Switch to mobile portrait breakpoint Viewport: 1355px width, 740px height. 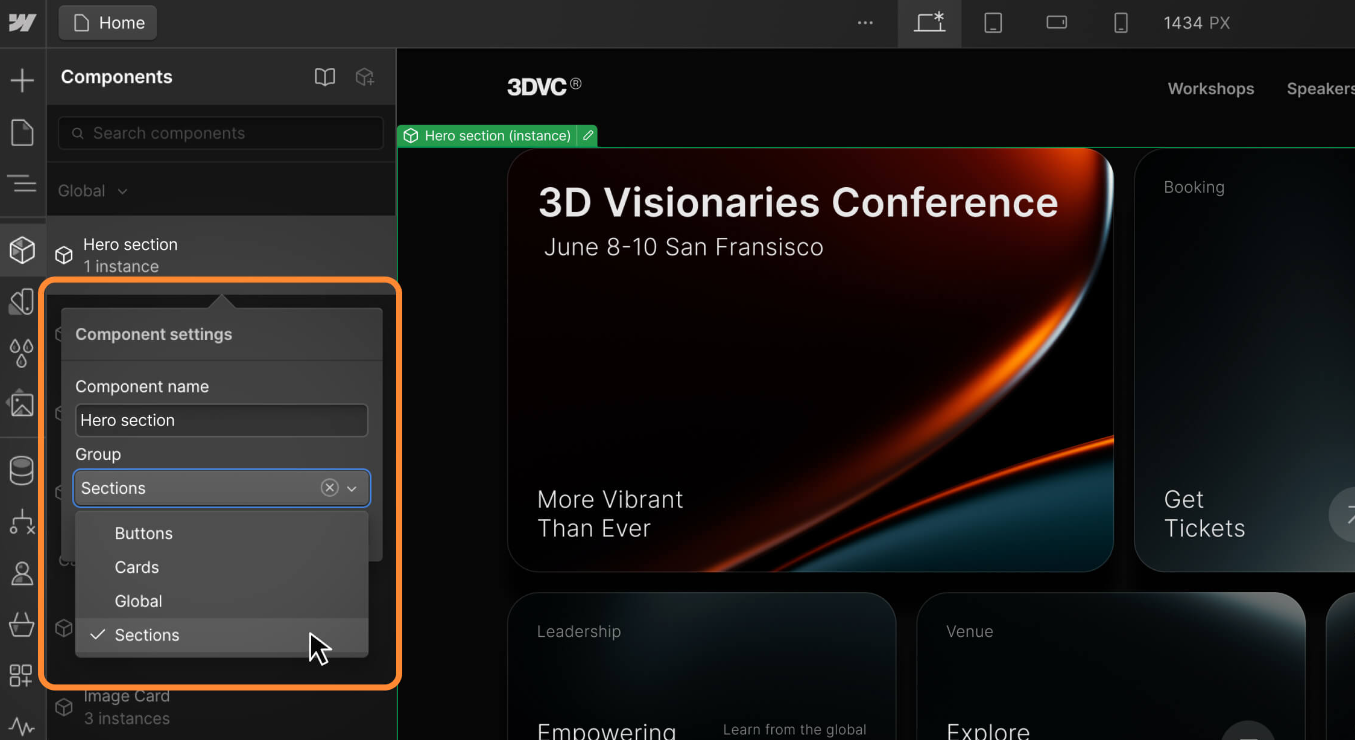(1121, 23)
